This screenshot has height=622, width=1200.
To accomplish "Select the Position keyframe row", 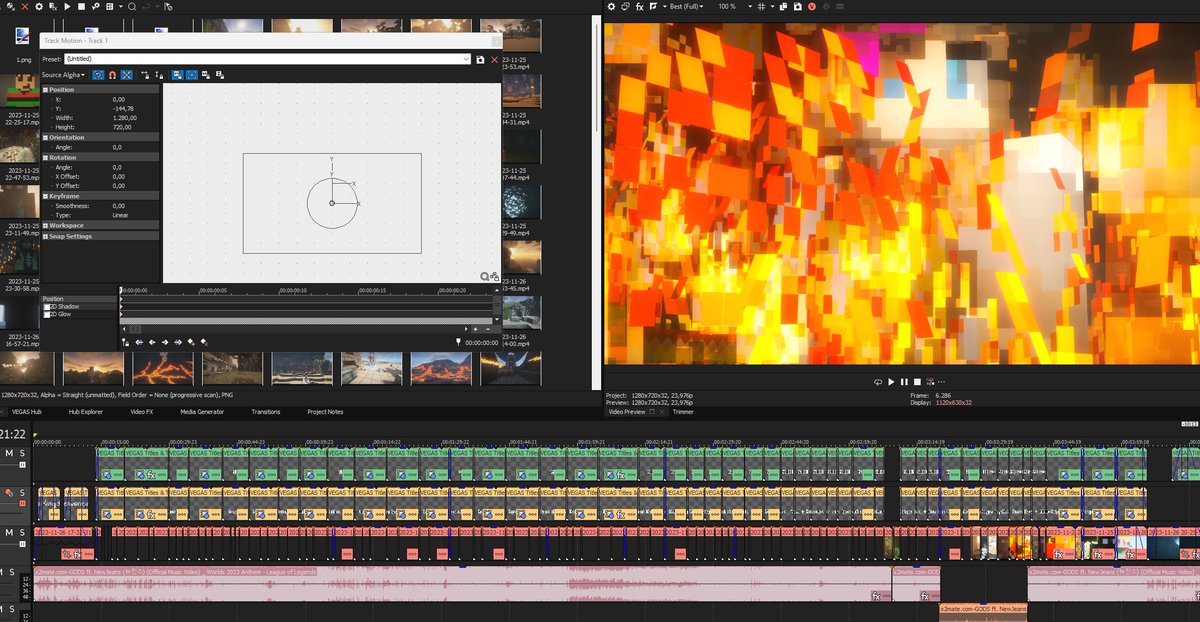I will click(x=79, y=299).
